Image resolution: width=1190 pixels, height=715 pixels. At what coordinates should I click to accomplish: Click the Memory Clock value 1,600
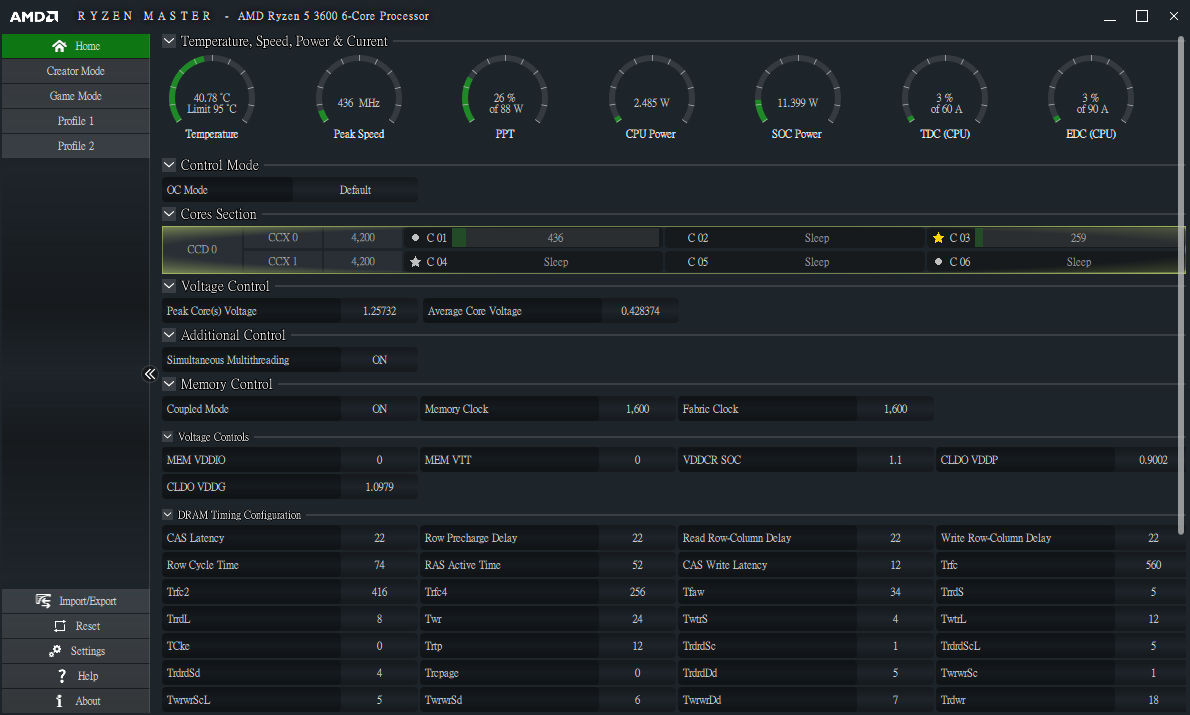pos(638,409)
